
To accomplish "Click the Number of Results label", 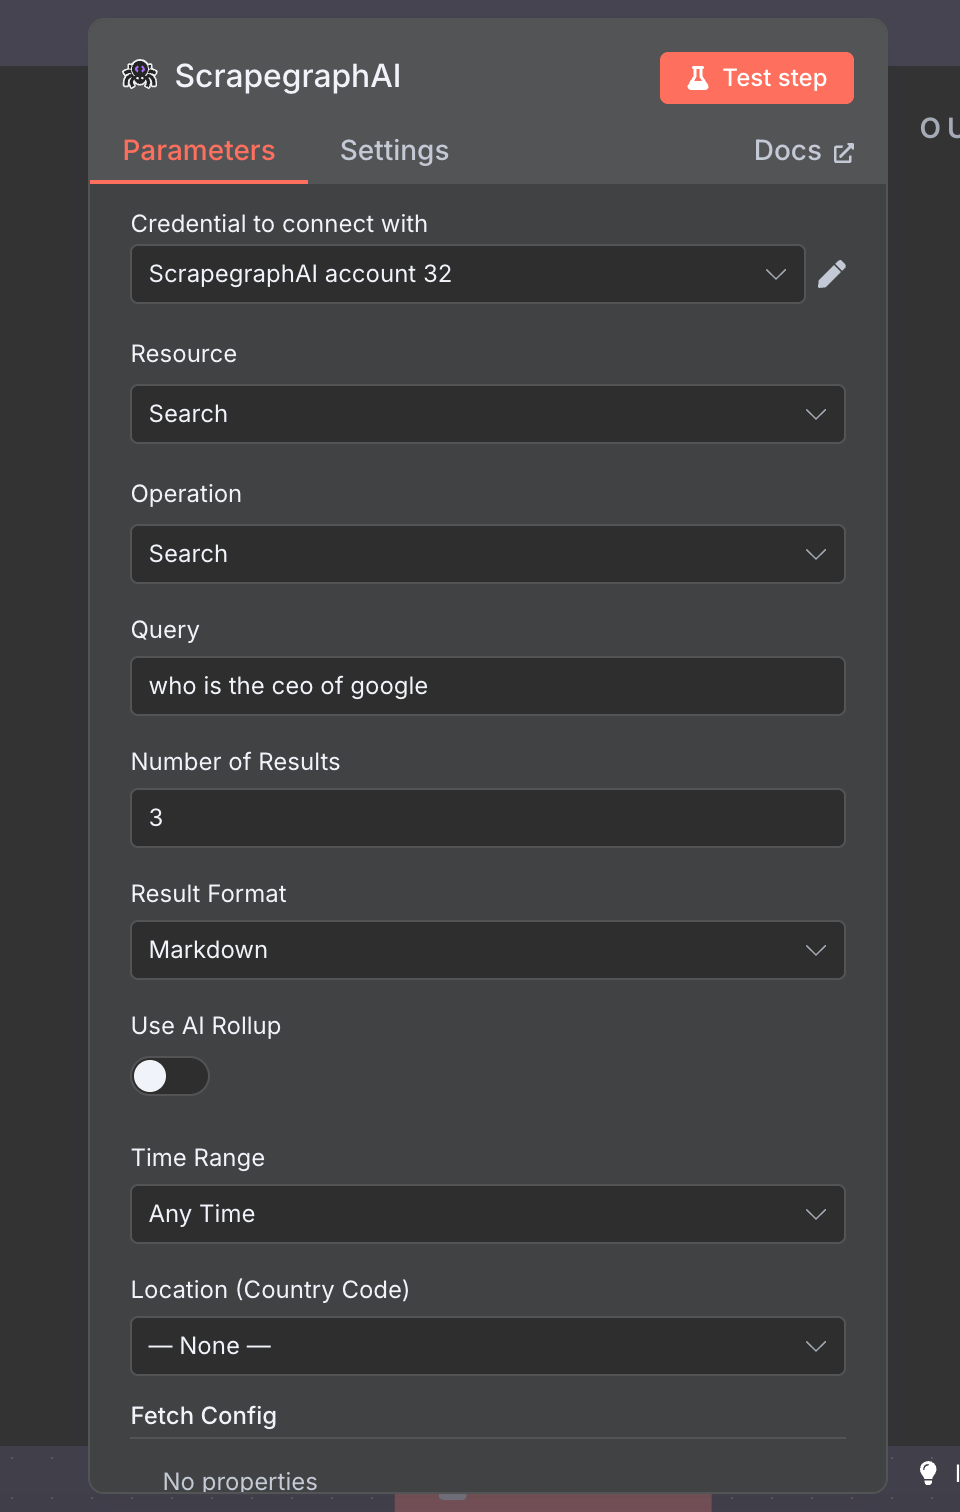I will tap(236, 762).
